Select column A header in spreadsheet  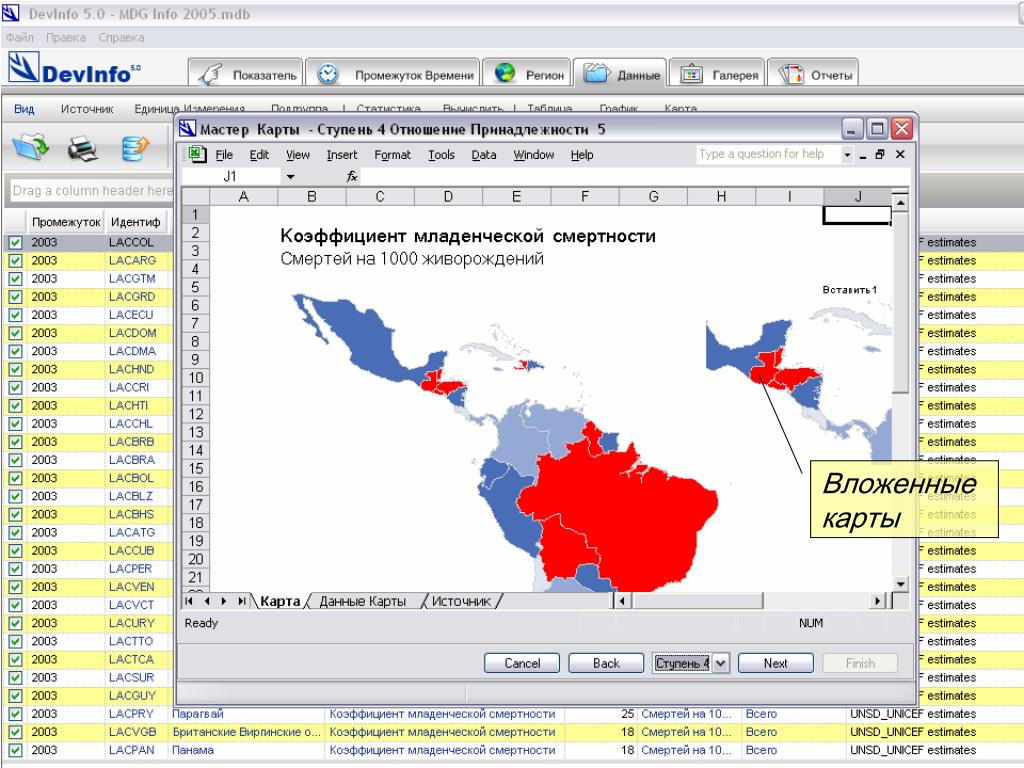point(244,197)
